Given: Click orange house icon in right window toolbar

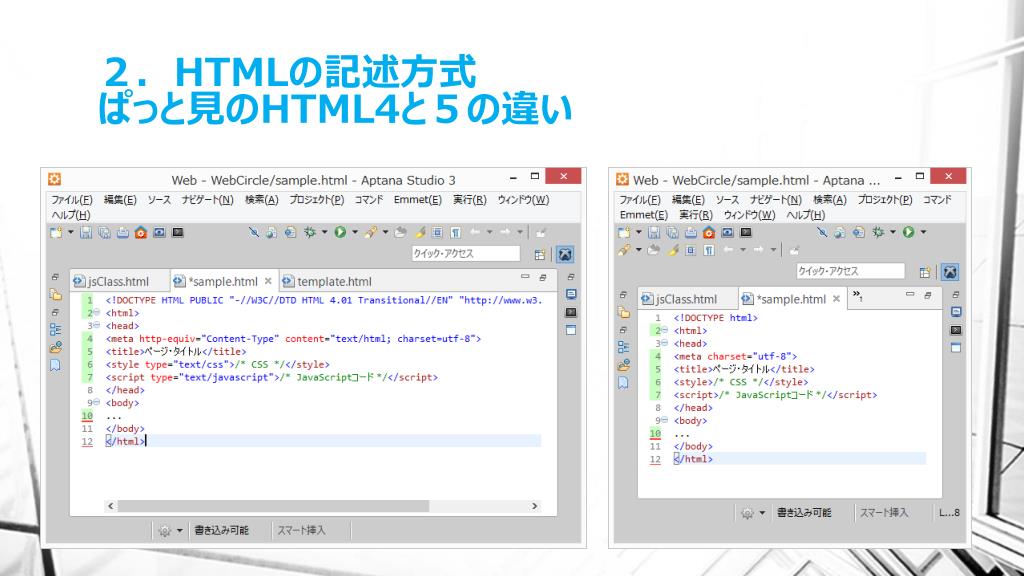Looking at the screenshot, I should (x=709, y=232).
